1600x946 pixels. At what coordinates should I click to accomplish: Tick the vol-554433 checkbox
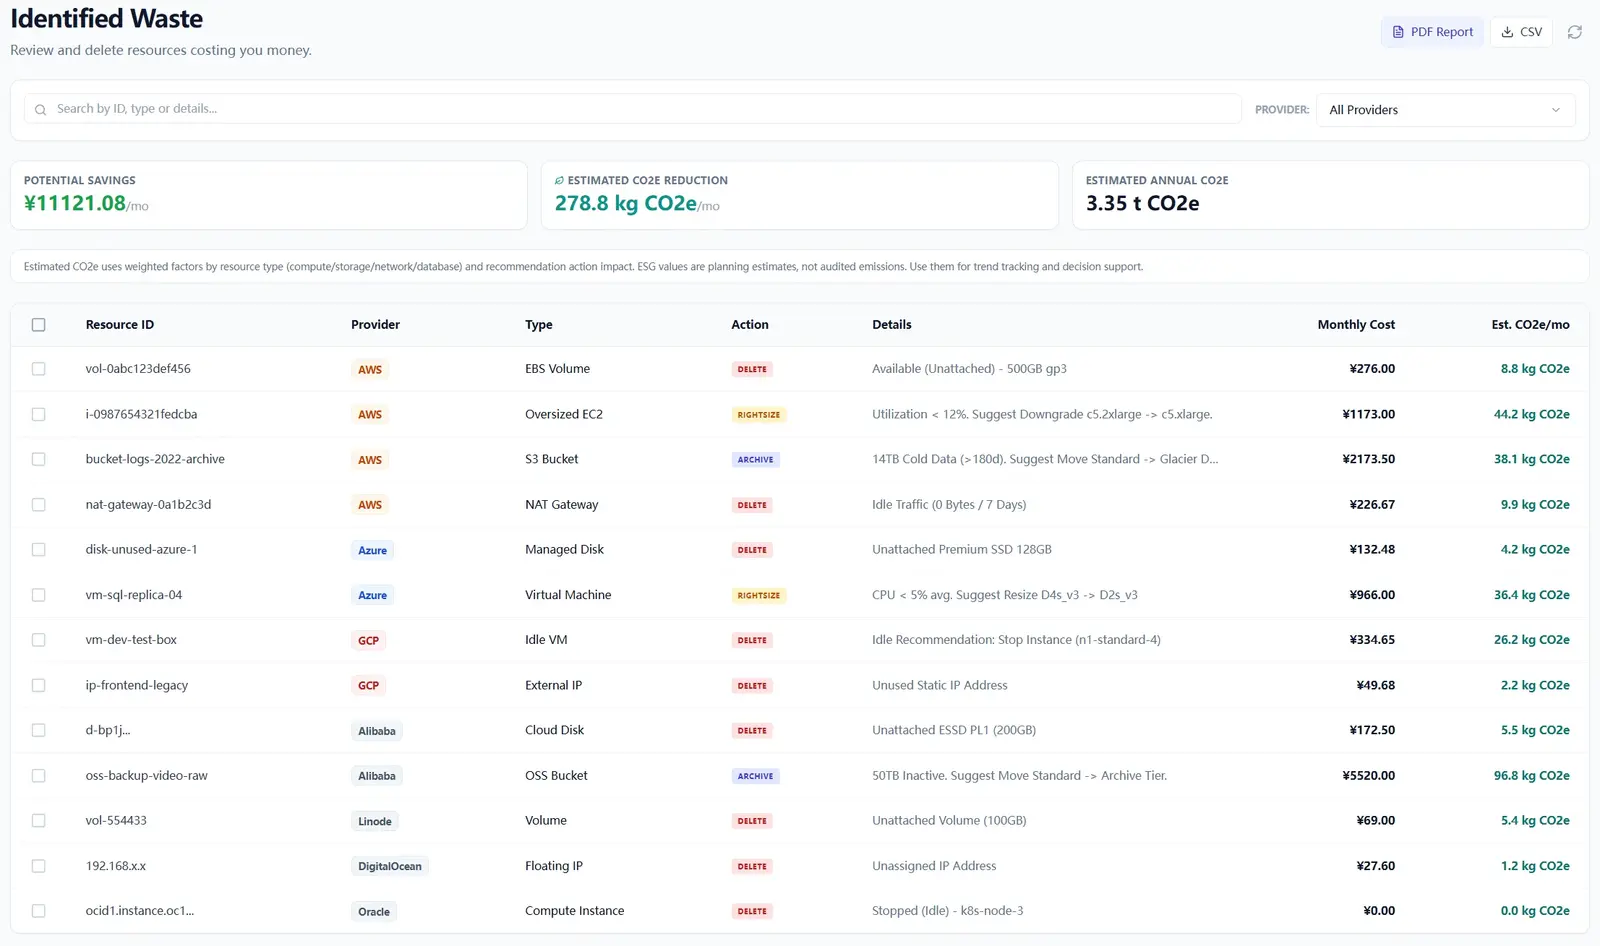[39, 821]
